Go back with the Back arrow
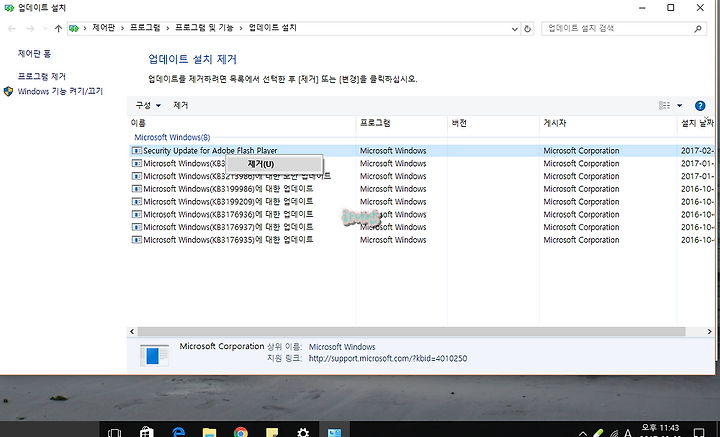This screenshot has height=437, width=720. click(x=11, y=28)
